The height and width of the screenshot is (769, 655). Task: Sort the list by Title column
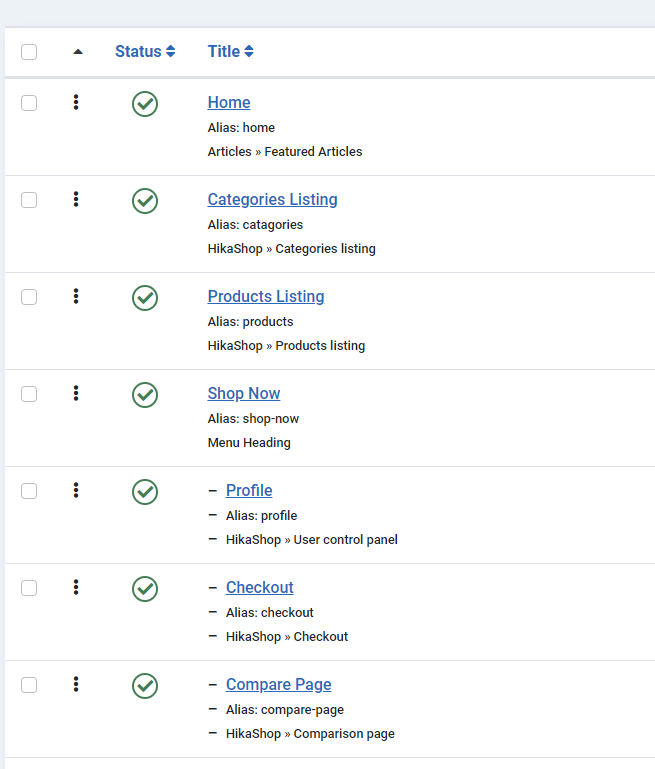coord(230,52)
